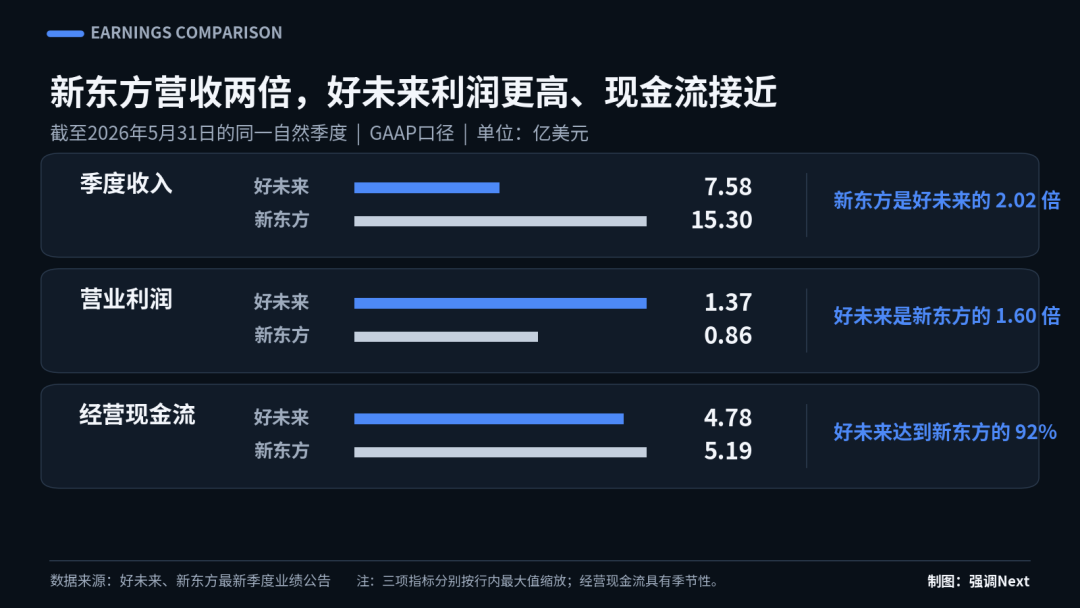Click the subtitle mentioning GAAP口径
Image resolution: width=1080 pixels, height=608 pixels.
(319, 133)
